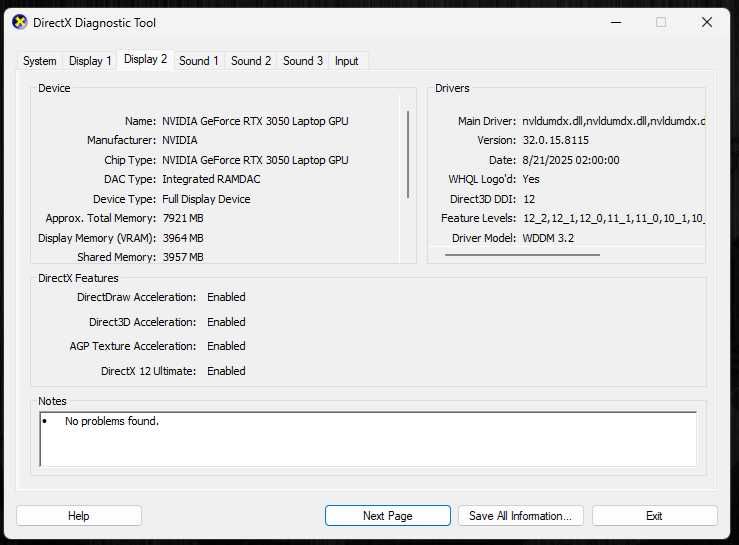This screenshot has width=739, height=545.
Task: Click the DirectX Features group heading
Action: (78, 278)
